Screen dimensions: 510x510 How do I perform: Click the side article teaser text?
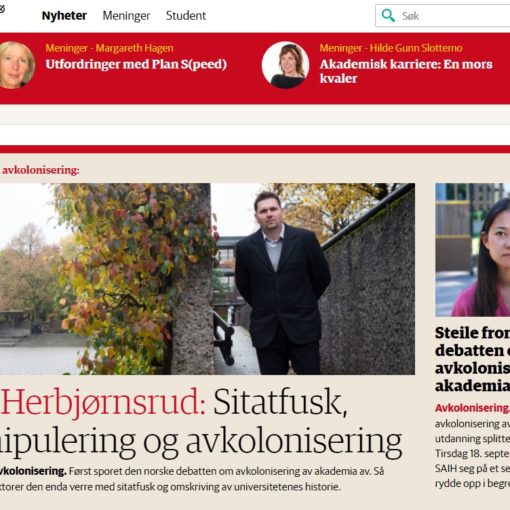click(473, 453)
